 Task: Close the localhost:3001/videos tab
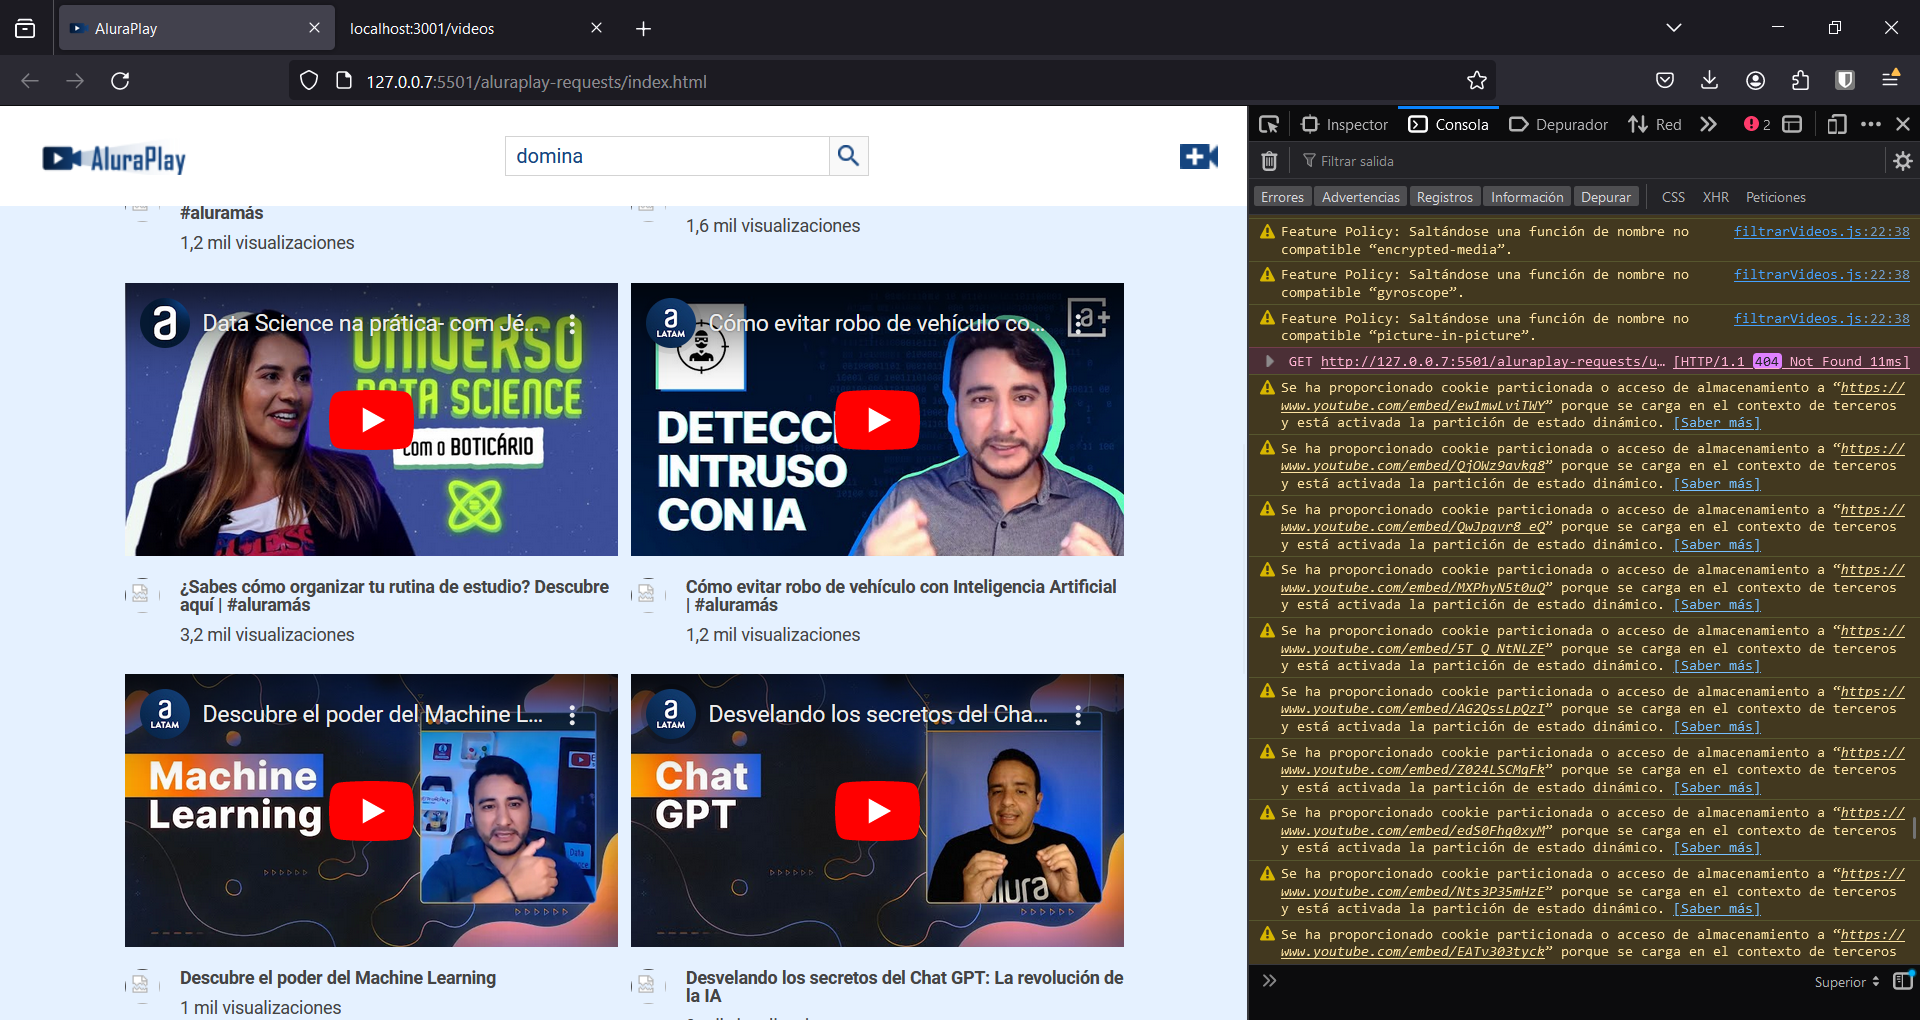point(596,28)
